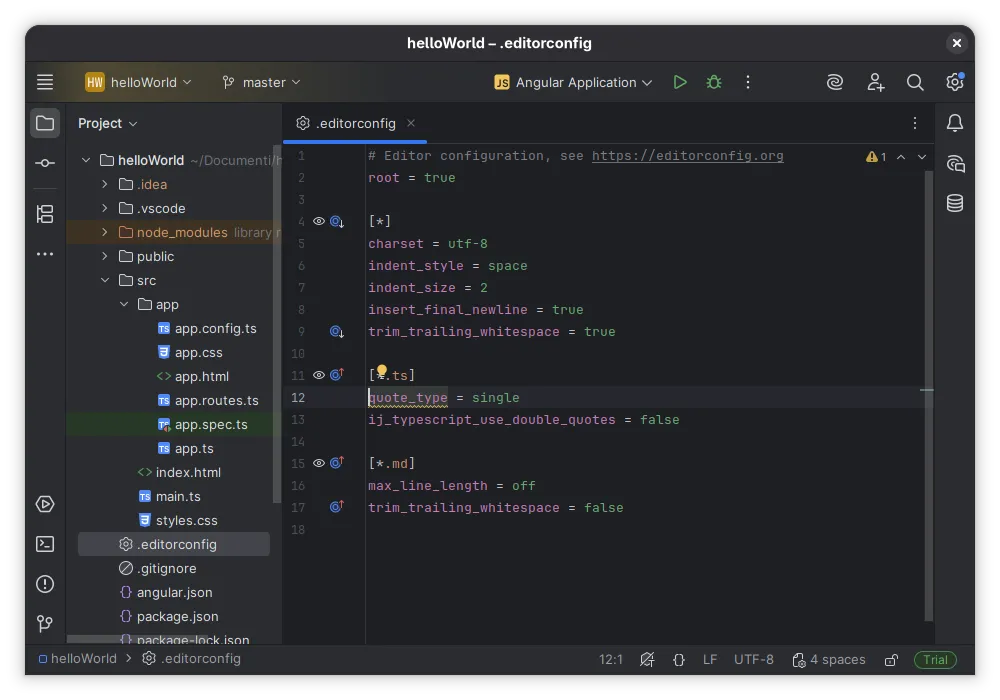Open the editorconfig.org link
This screenshot has width=1000, height=700.
[x=687, y=156]
